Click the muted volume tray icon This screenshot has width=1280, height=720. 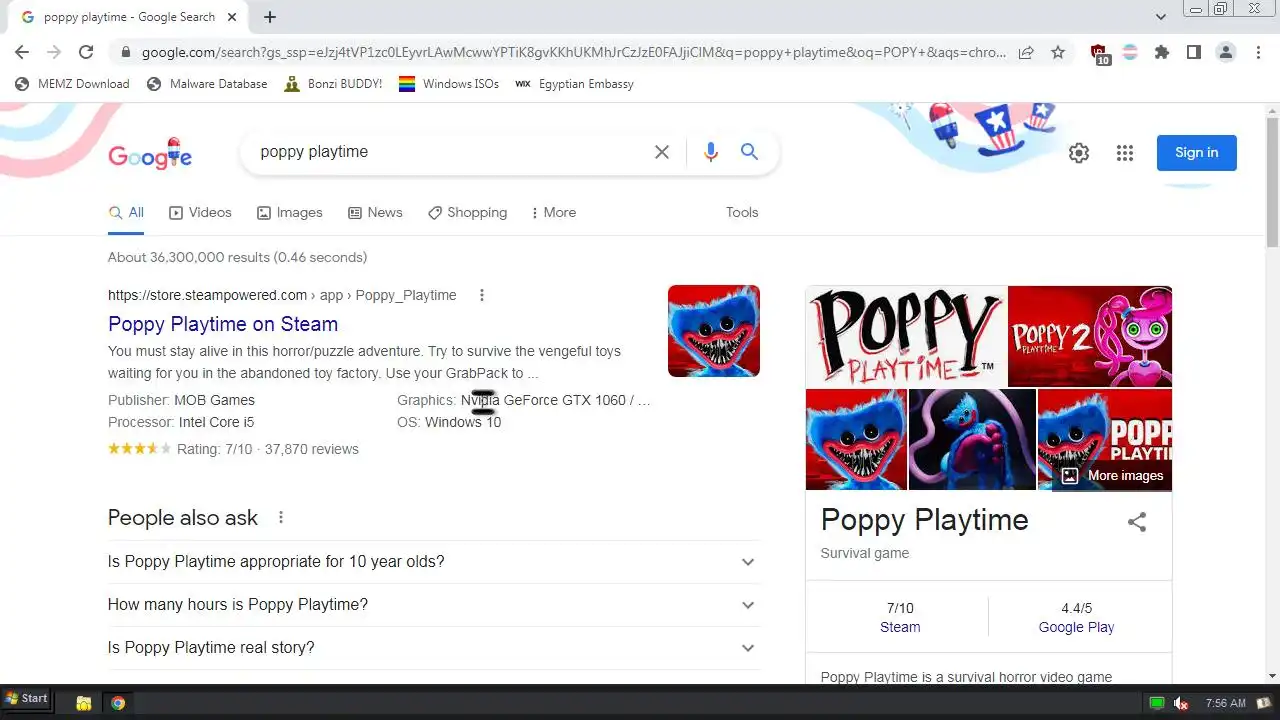pyautogui.click(x=1181, y=703)
